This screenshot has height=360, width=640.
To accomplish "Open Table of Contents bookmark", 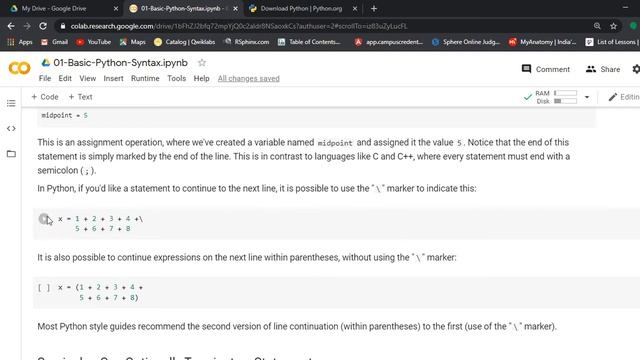I will coord(309,42).
